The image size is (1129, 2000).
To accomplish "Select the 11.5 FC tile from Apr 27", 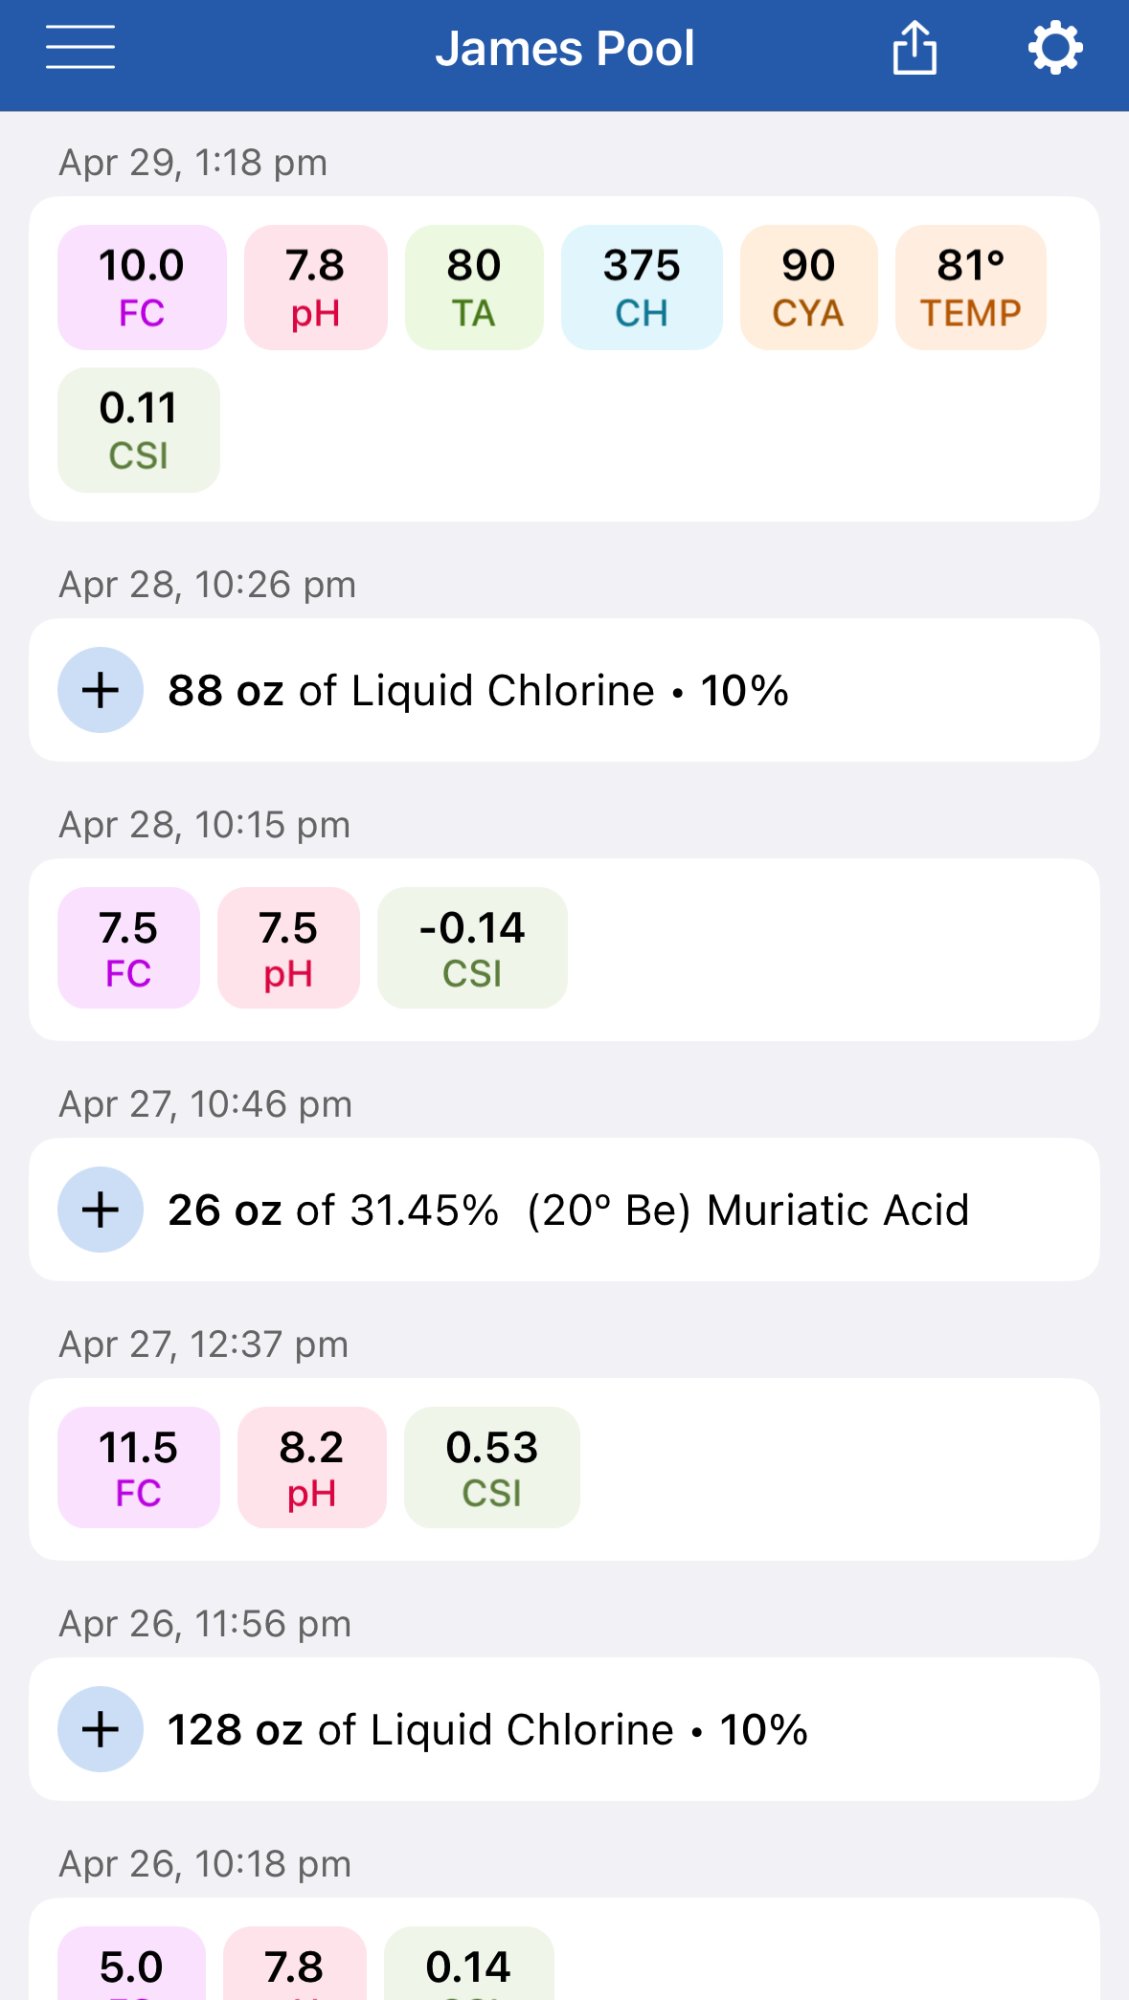I will coord(138,1467).
